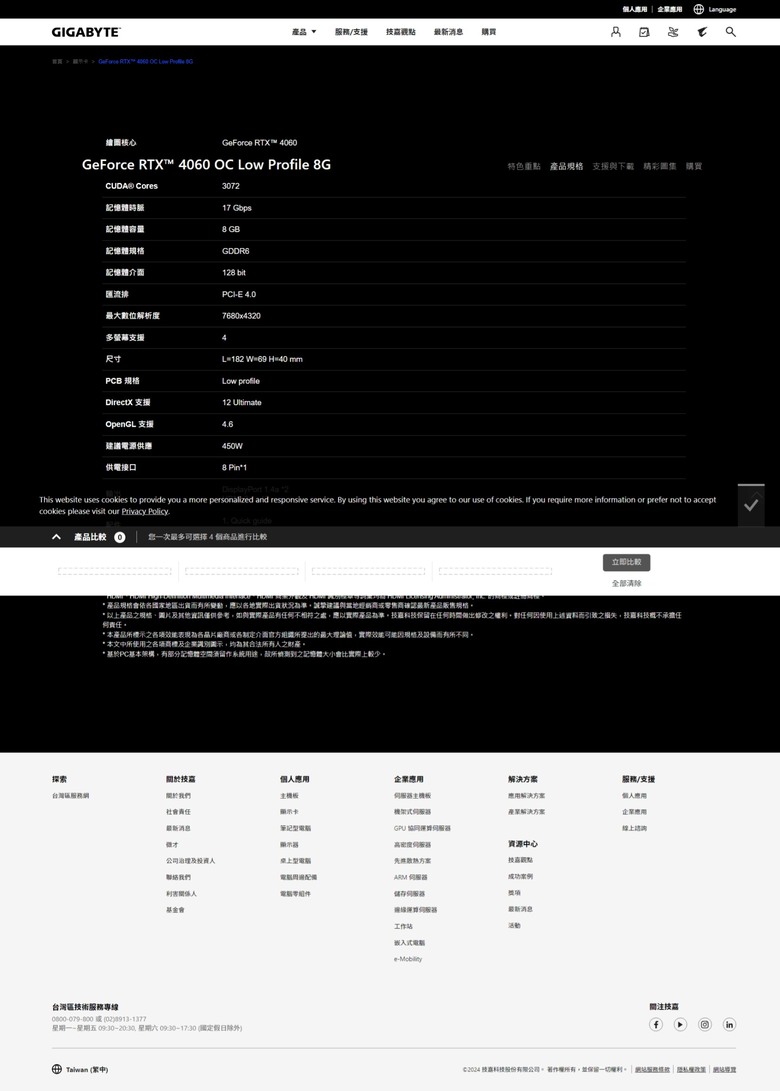Open 技嘉觀點 in the top menu
Screen dimensions: 780x1091
coord(401,32)
